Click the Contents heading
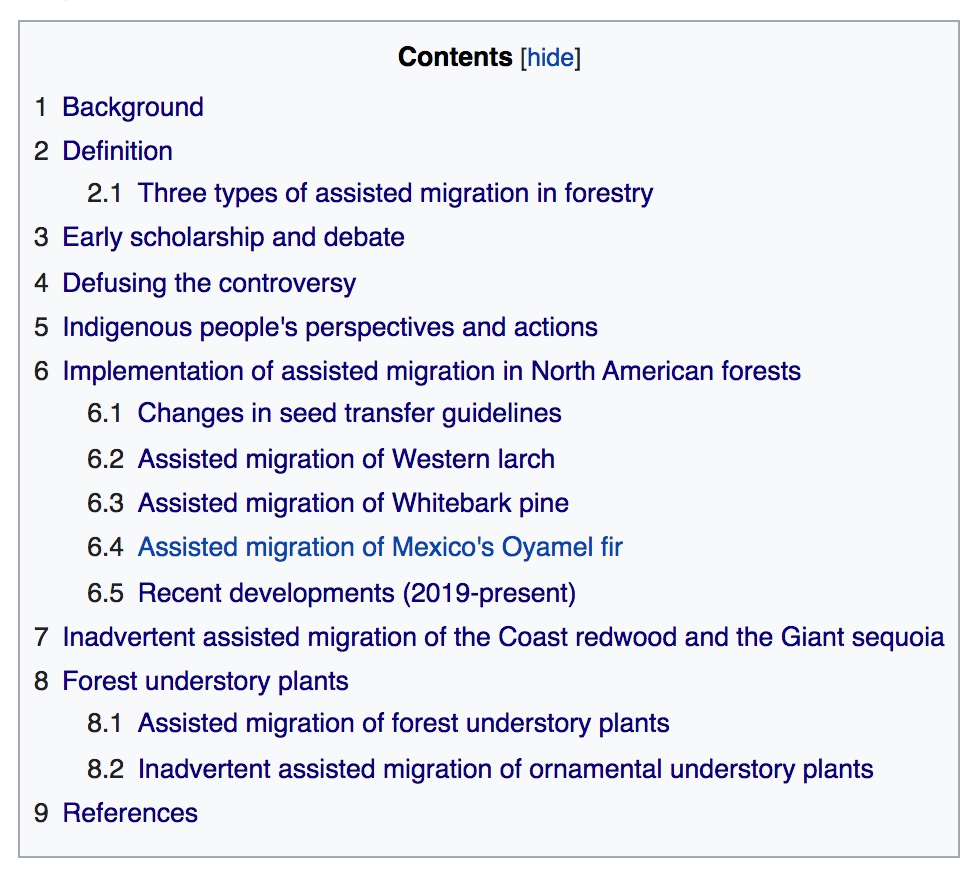Viewport: 980px width, 880px height. point(455,57)
